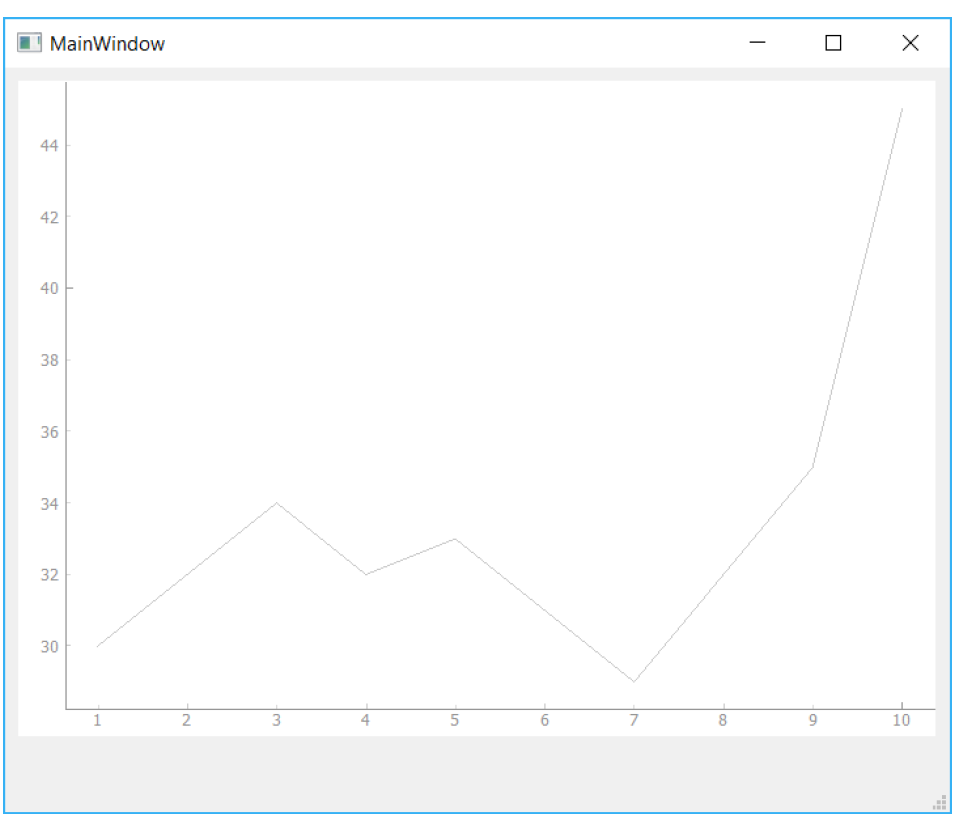Screen dimensions: 957x819
Task: Click the line's dip at x=4
Action: pos(366,574)
